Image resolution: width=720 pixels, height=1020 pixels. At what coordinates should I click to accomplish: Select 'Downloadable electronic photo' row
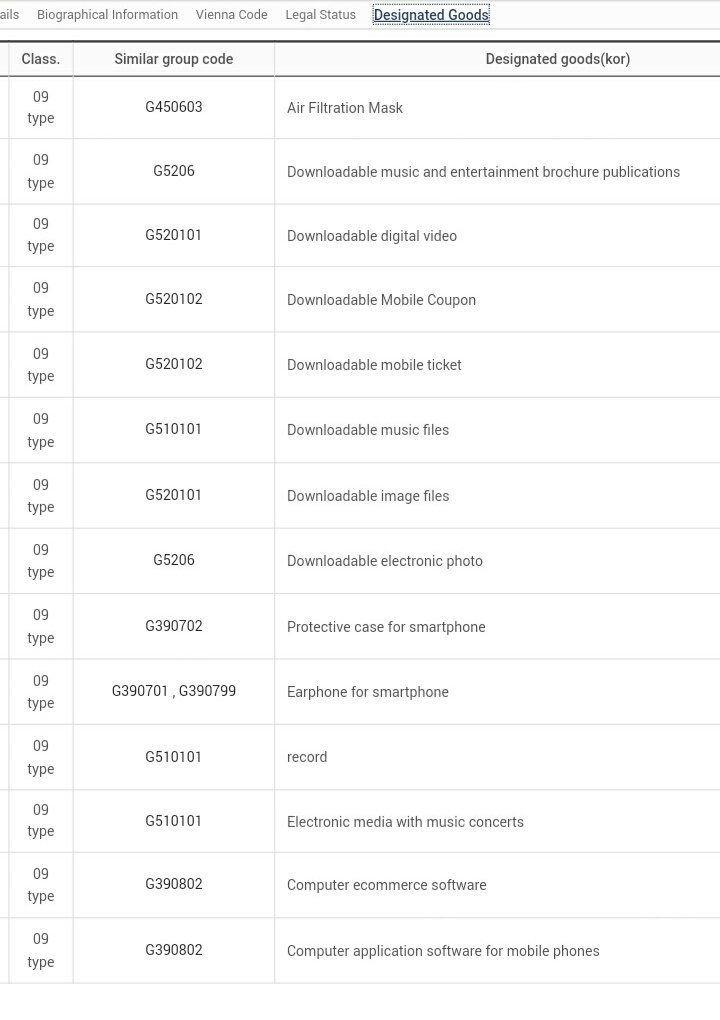[x=384, y=561]
